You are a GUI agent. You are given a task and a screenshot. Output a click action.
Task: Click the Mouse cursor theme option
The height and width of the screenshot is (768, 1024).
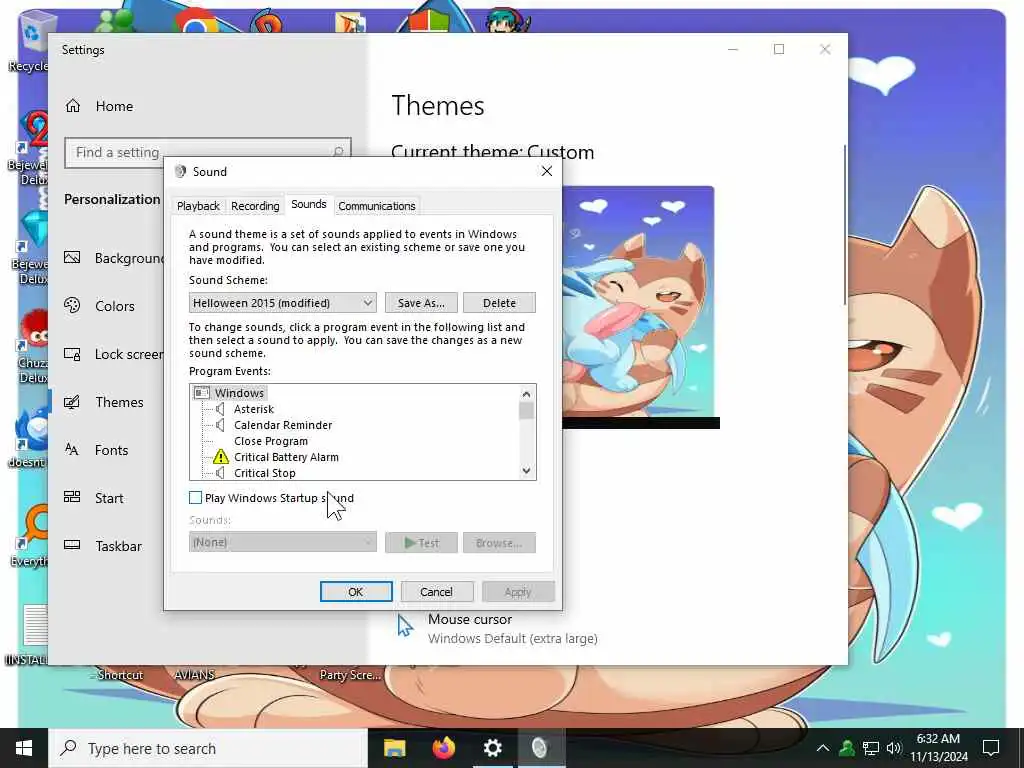pyautogui.click(x=496, y=628)
